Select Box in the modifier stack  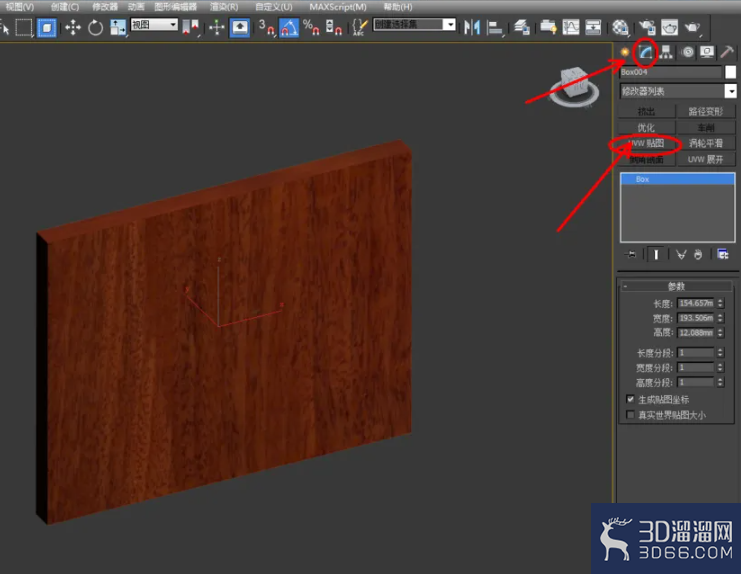(x=677, y=179)
